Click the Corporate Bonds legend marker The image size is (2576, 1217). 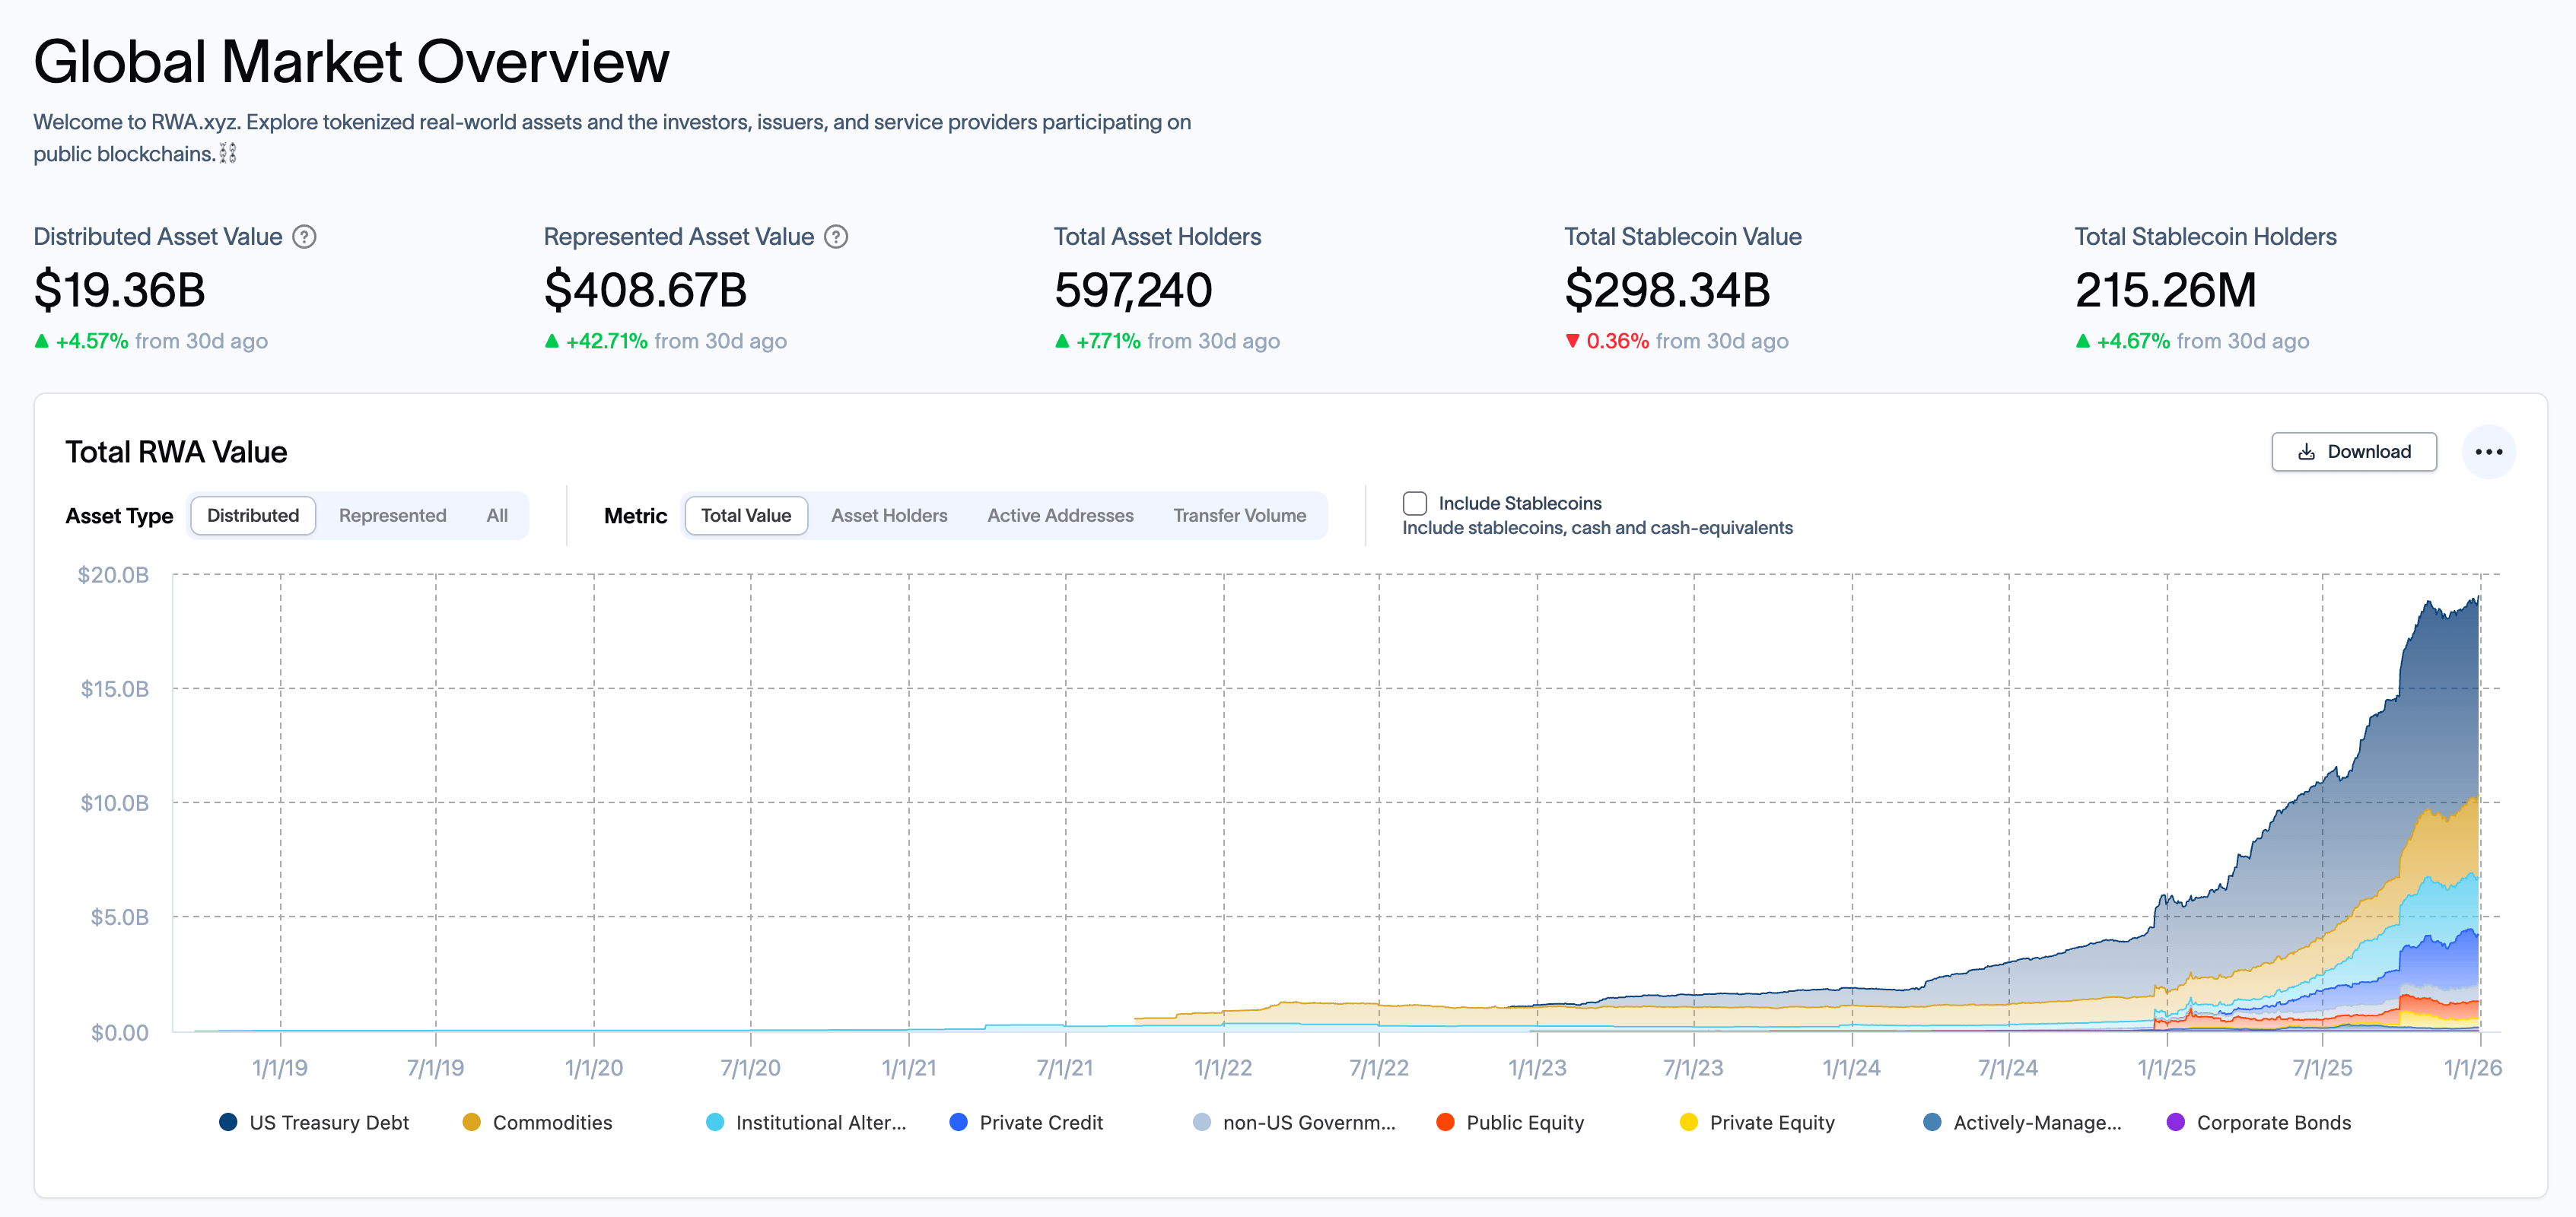click(x=2175, y=1122)
